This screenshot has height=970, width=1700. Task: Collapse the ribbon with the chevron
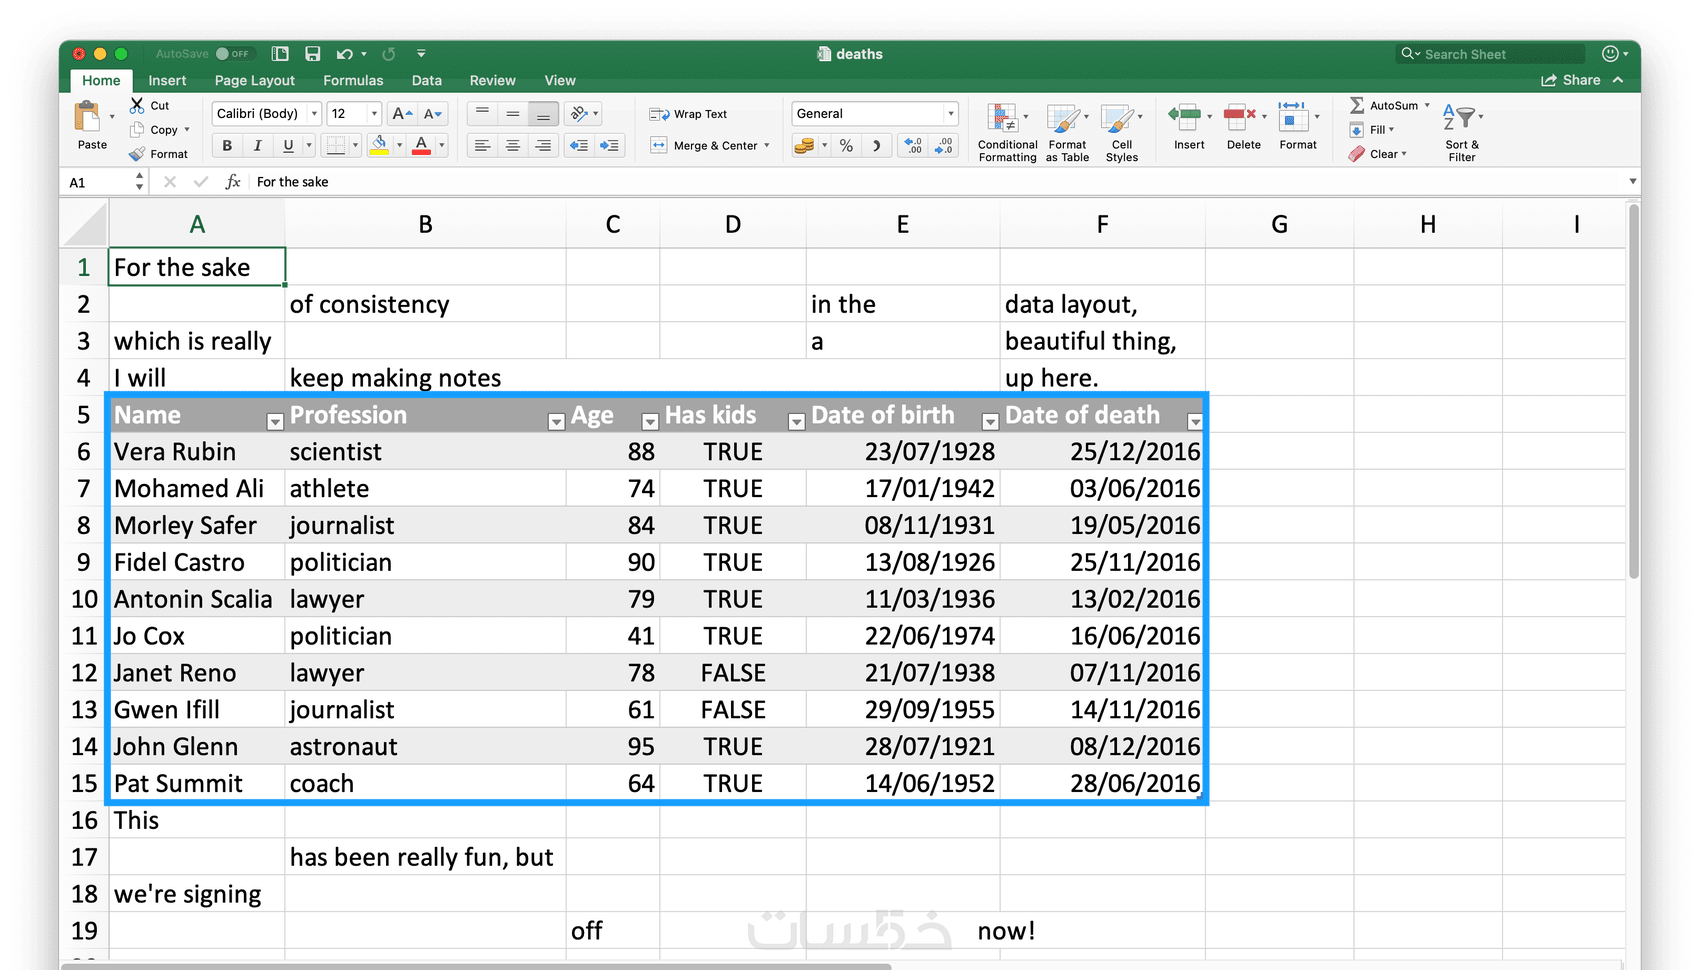pos(1618,80)
